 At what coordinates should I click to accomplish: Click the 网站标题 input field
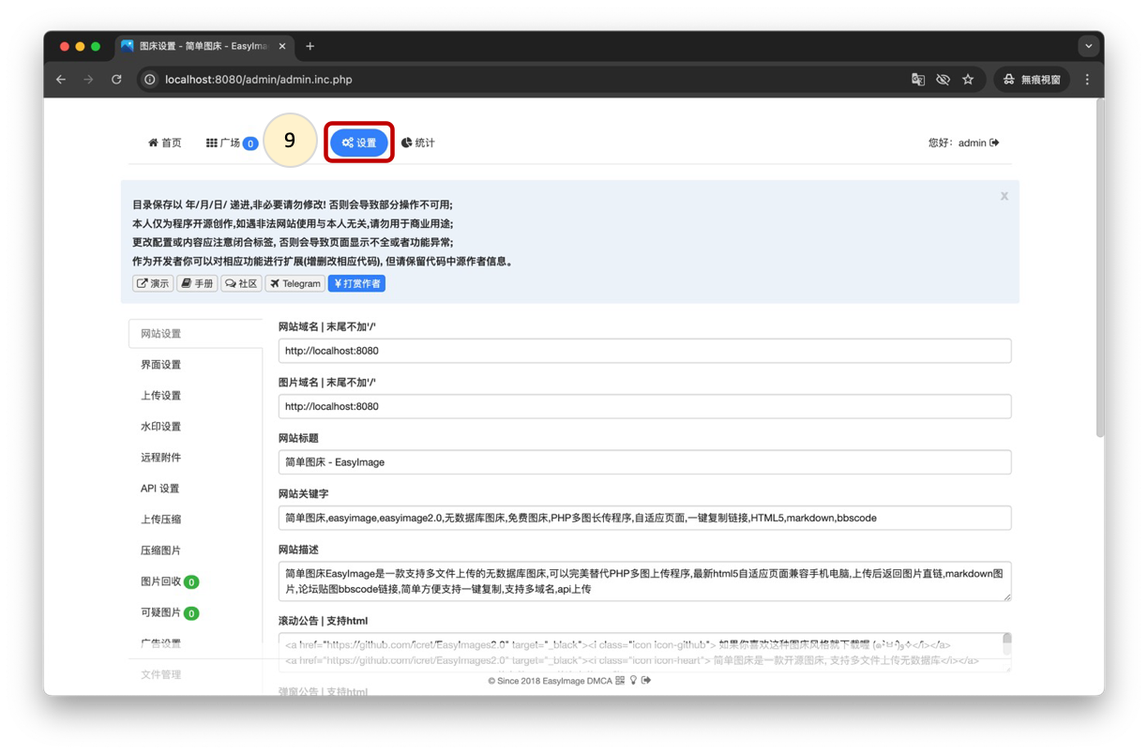(644, 462)
